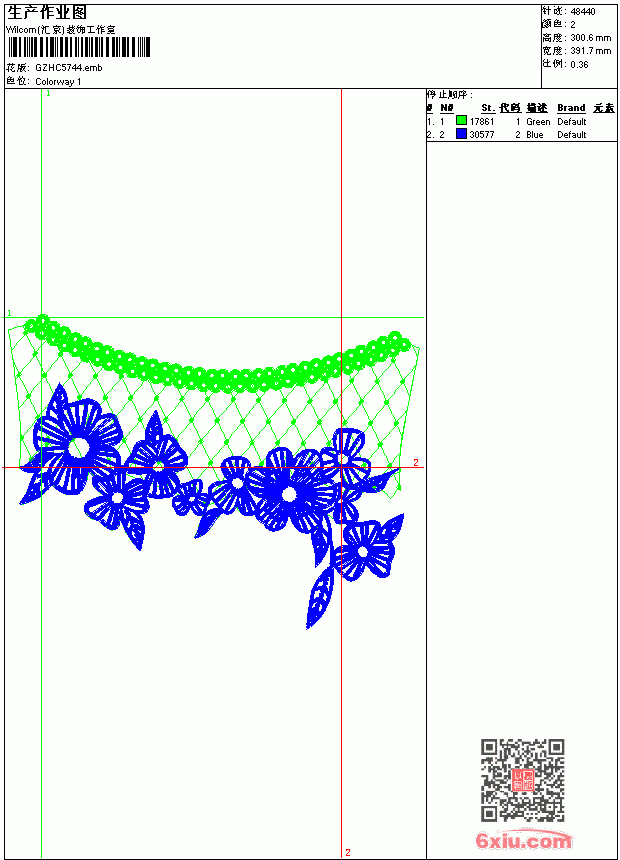Click the Colorway 1 label
This screenshot has height=860, width=620.
click(58, 82)
